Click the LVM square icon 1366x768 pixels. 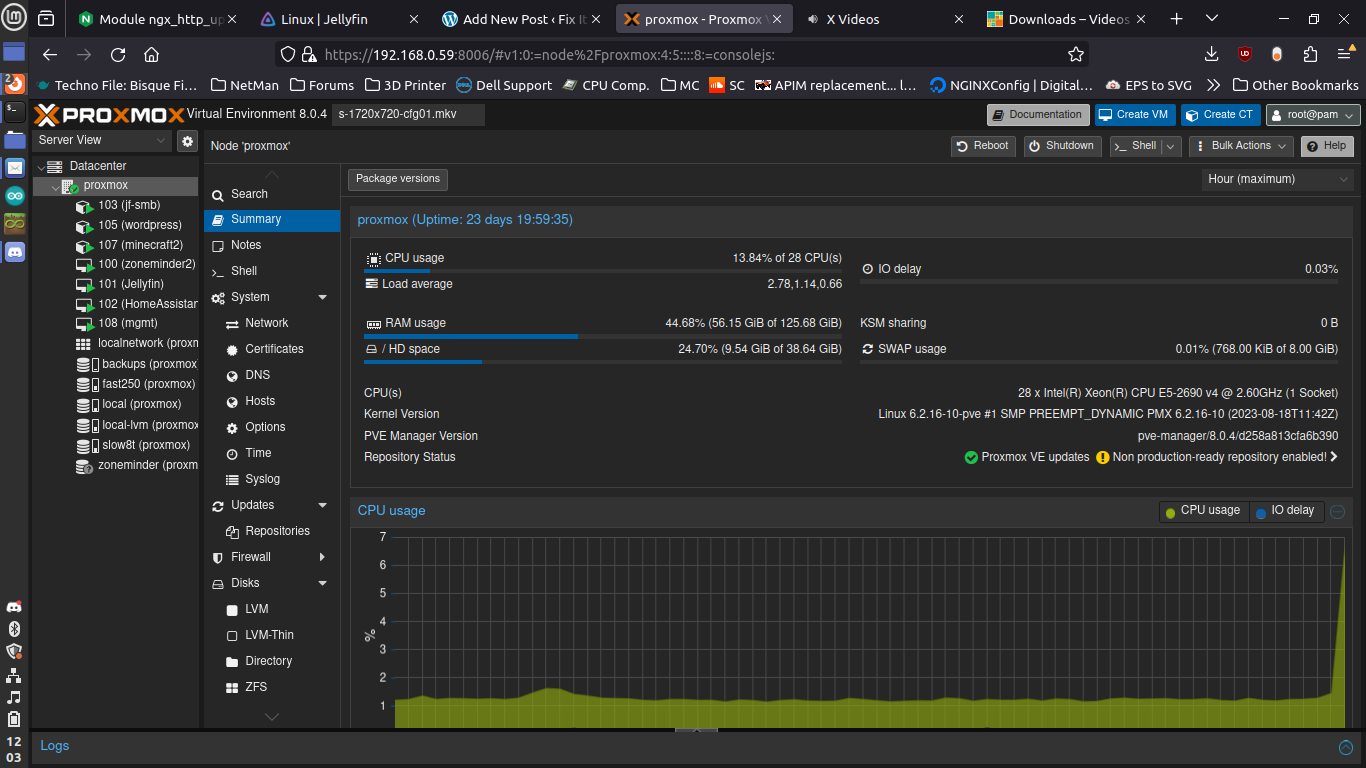pyautogui.click(x=232, y=609)
